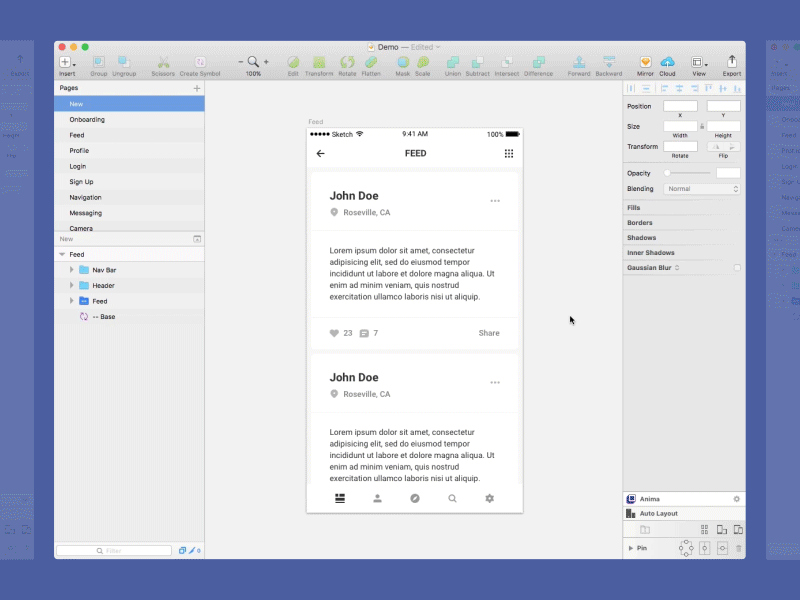The image size is (800, 600).
Task: Open Sketch Cloud from the toolbar
Action: [x=667, y=60]
